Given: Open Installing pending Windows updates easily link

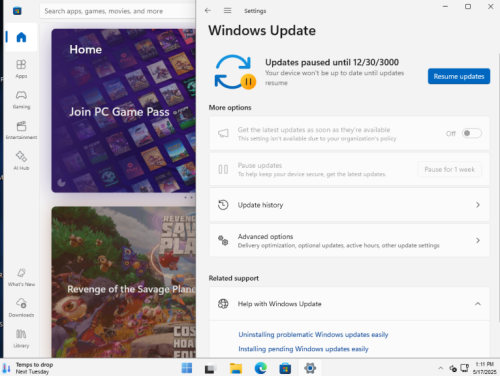Looking at the screenshot, I should [303, 349].
